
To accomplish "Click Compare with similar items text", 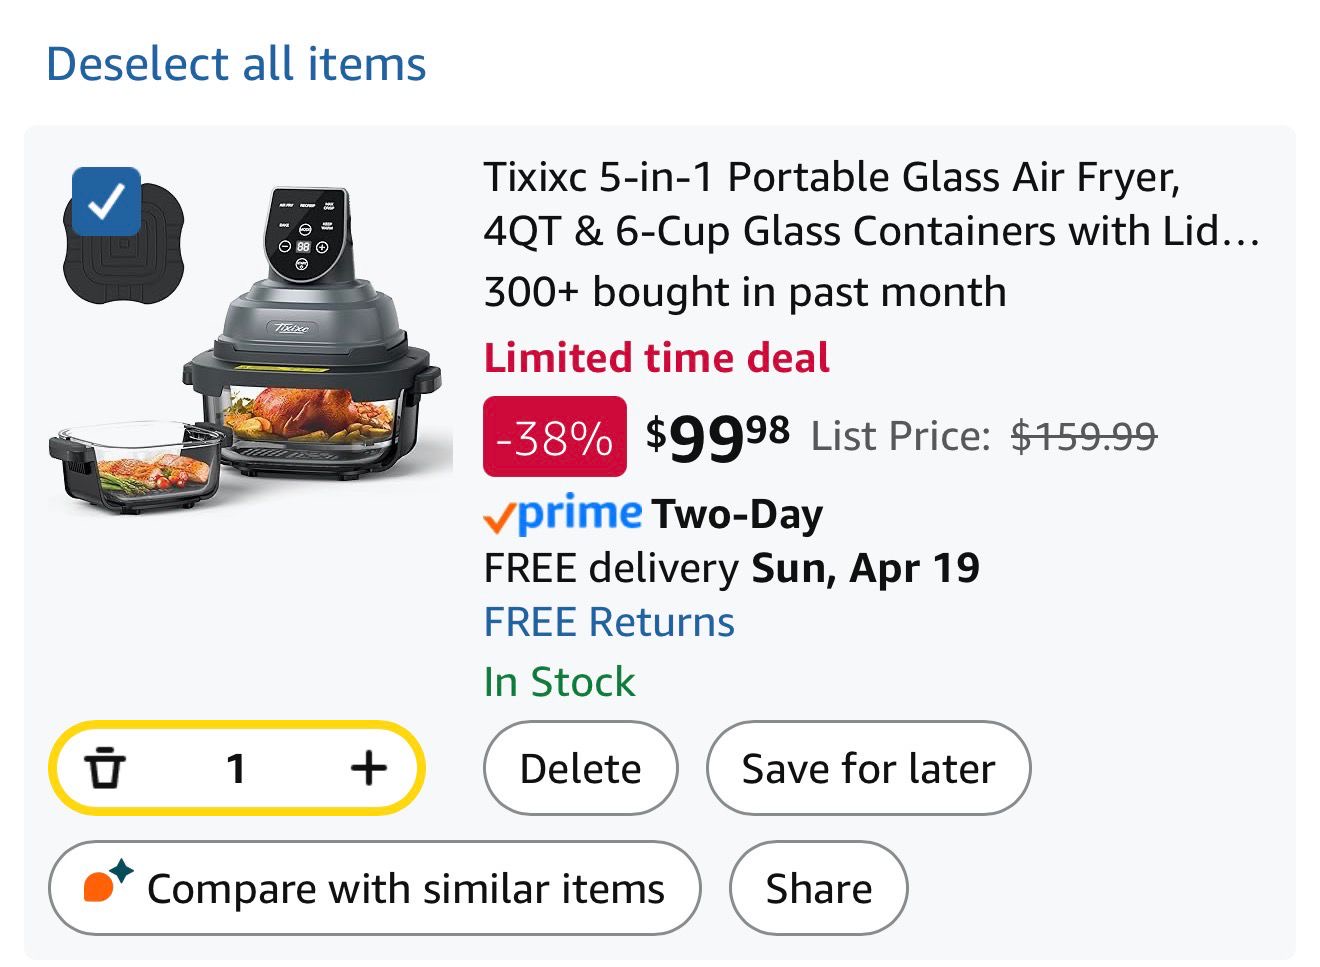I will click(x=405, y=888).
